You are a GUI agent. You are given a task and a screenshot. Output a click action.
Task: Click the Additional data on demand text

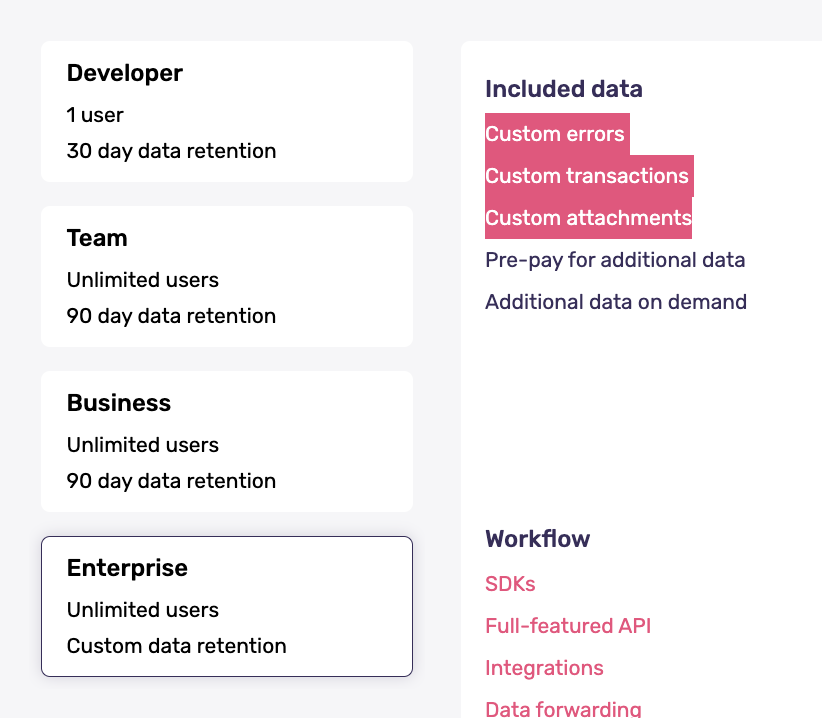pyautogui.click(x=616, y=302)
